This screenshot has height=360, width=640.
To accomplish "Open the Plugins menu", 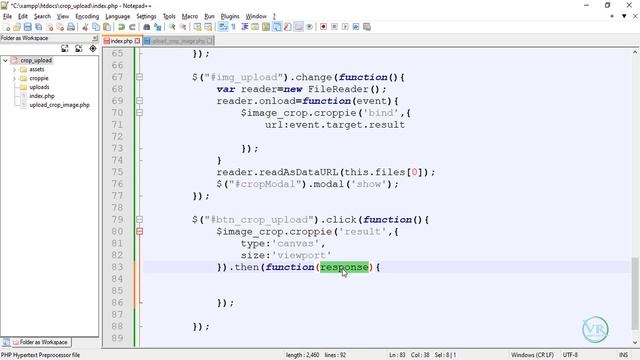I will pos(230,16).
